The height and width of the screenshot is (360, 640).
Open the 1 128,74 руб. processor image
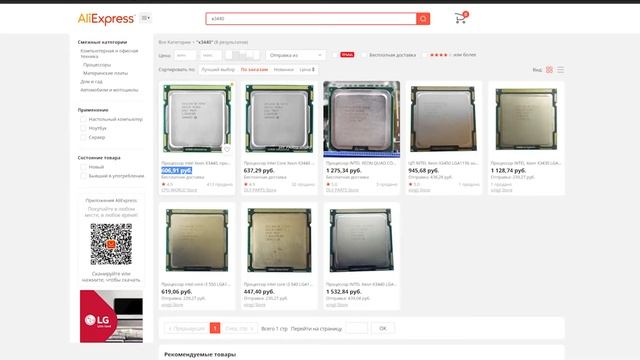526,119
